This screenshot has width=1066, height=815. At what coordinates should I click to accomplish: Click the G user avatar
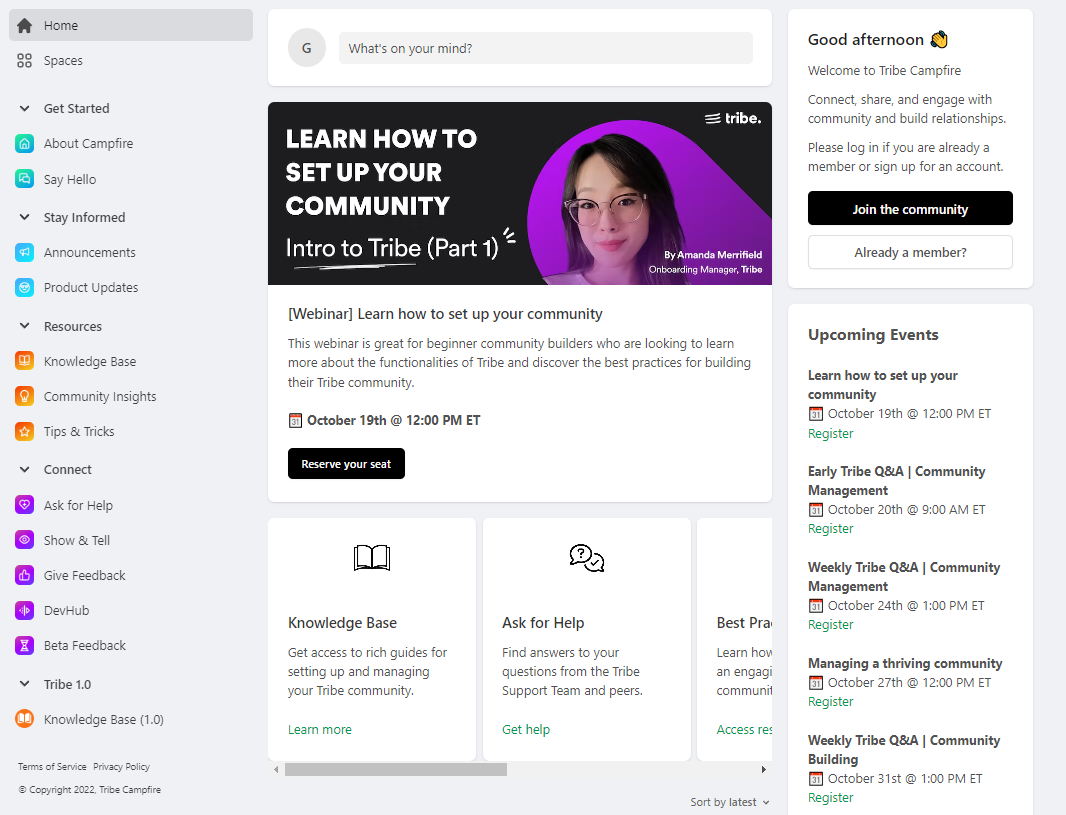(x=307, y=48)
